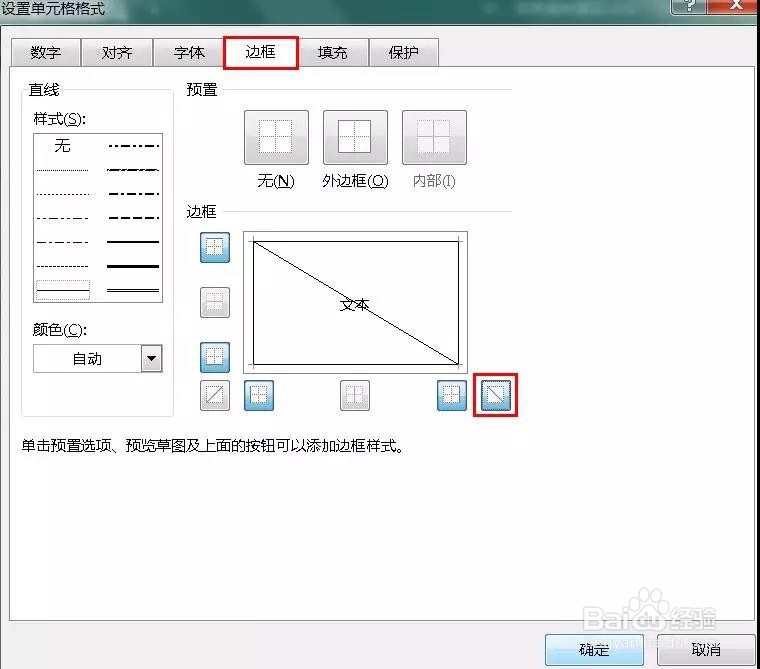The width and height of the screenshot is (760, 669).
Task: Choose the thin solid line style in left column
Action: click(x=63, y=290)
